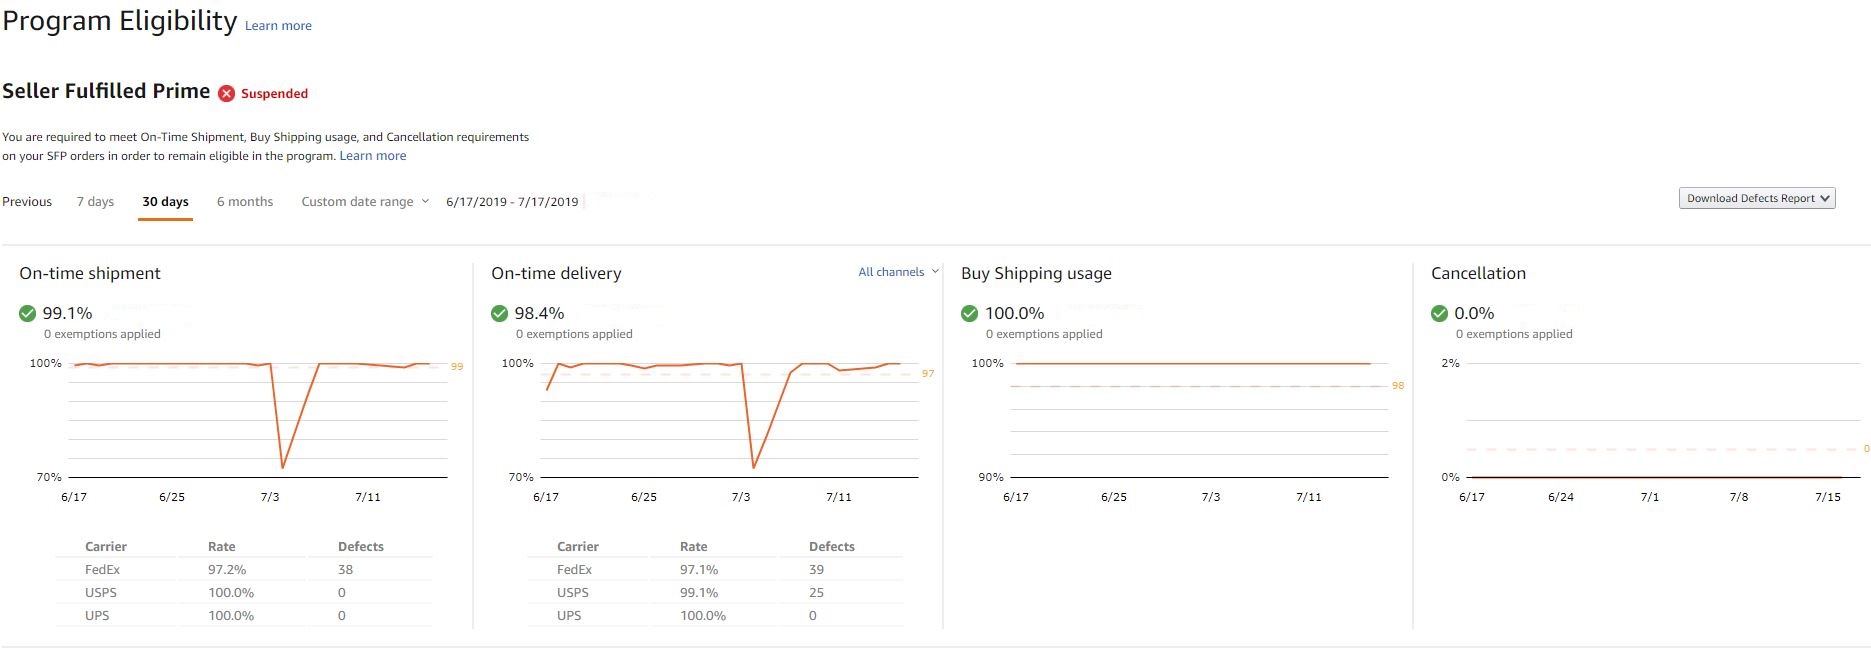
Task: Click Learn more in the SFP requirements text
Action: pos(373,155)
